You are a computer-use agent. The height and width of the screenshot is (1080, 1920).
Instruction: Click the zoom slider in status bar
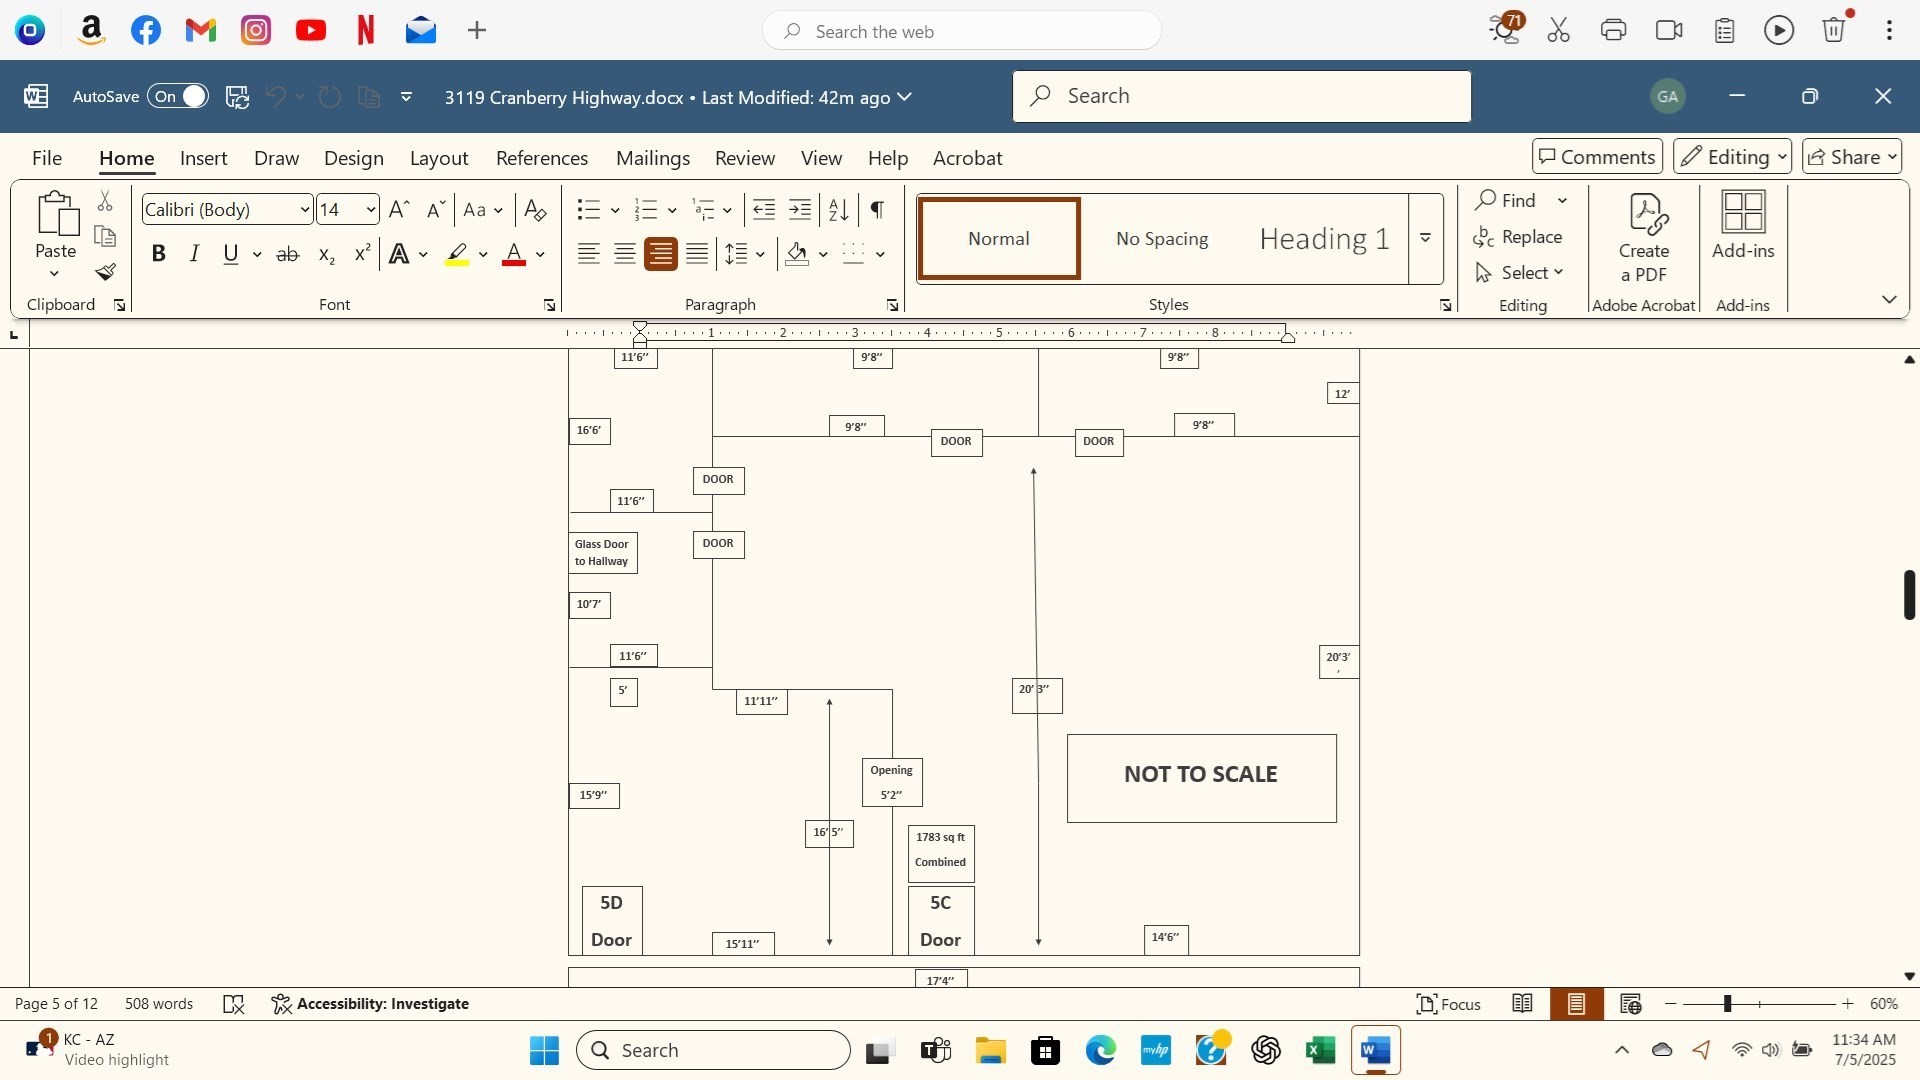[1727, 1004]
